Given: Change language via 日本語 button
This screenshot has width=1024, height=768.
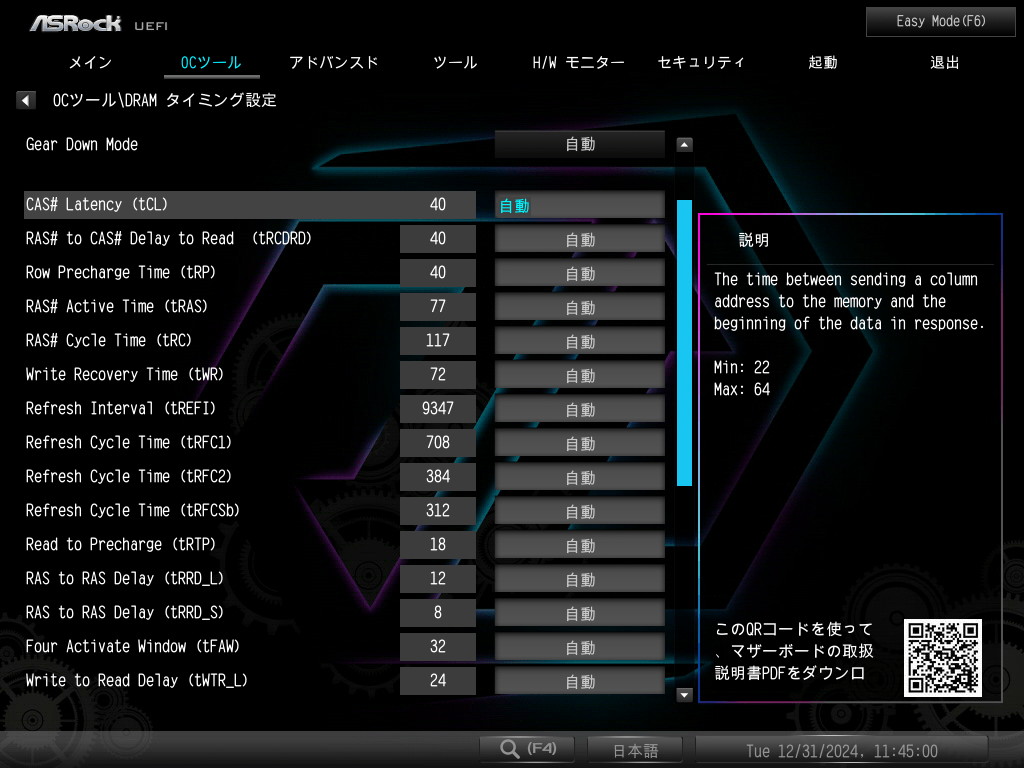Looking at the screenshot, I should click(x=635, y=750).
